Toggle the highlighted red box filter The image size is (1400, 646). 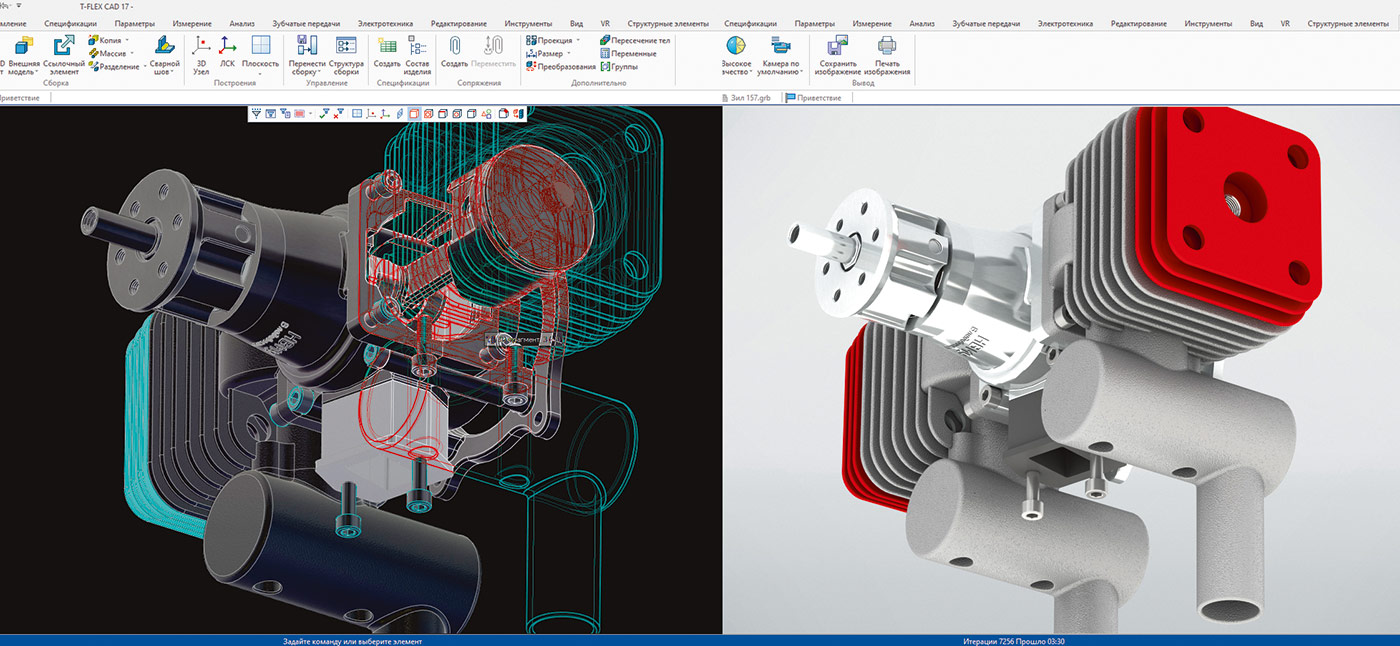pos(414,114)
